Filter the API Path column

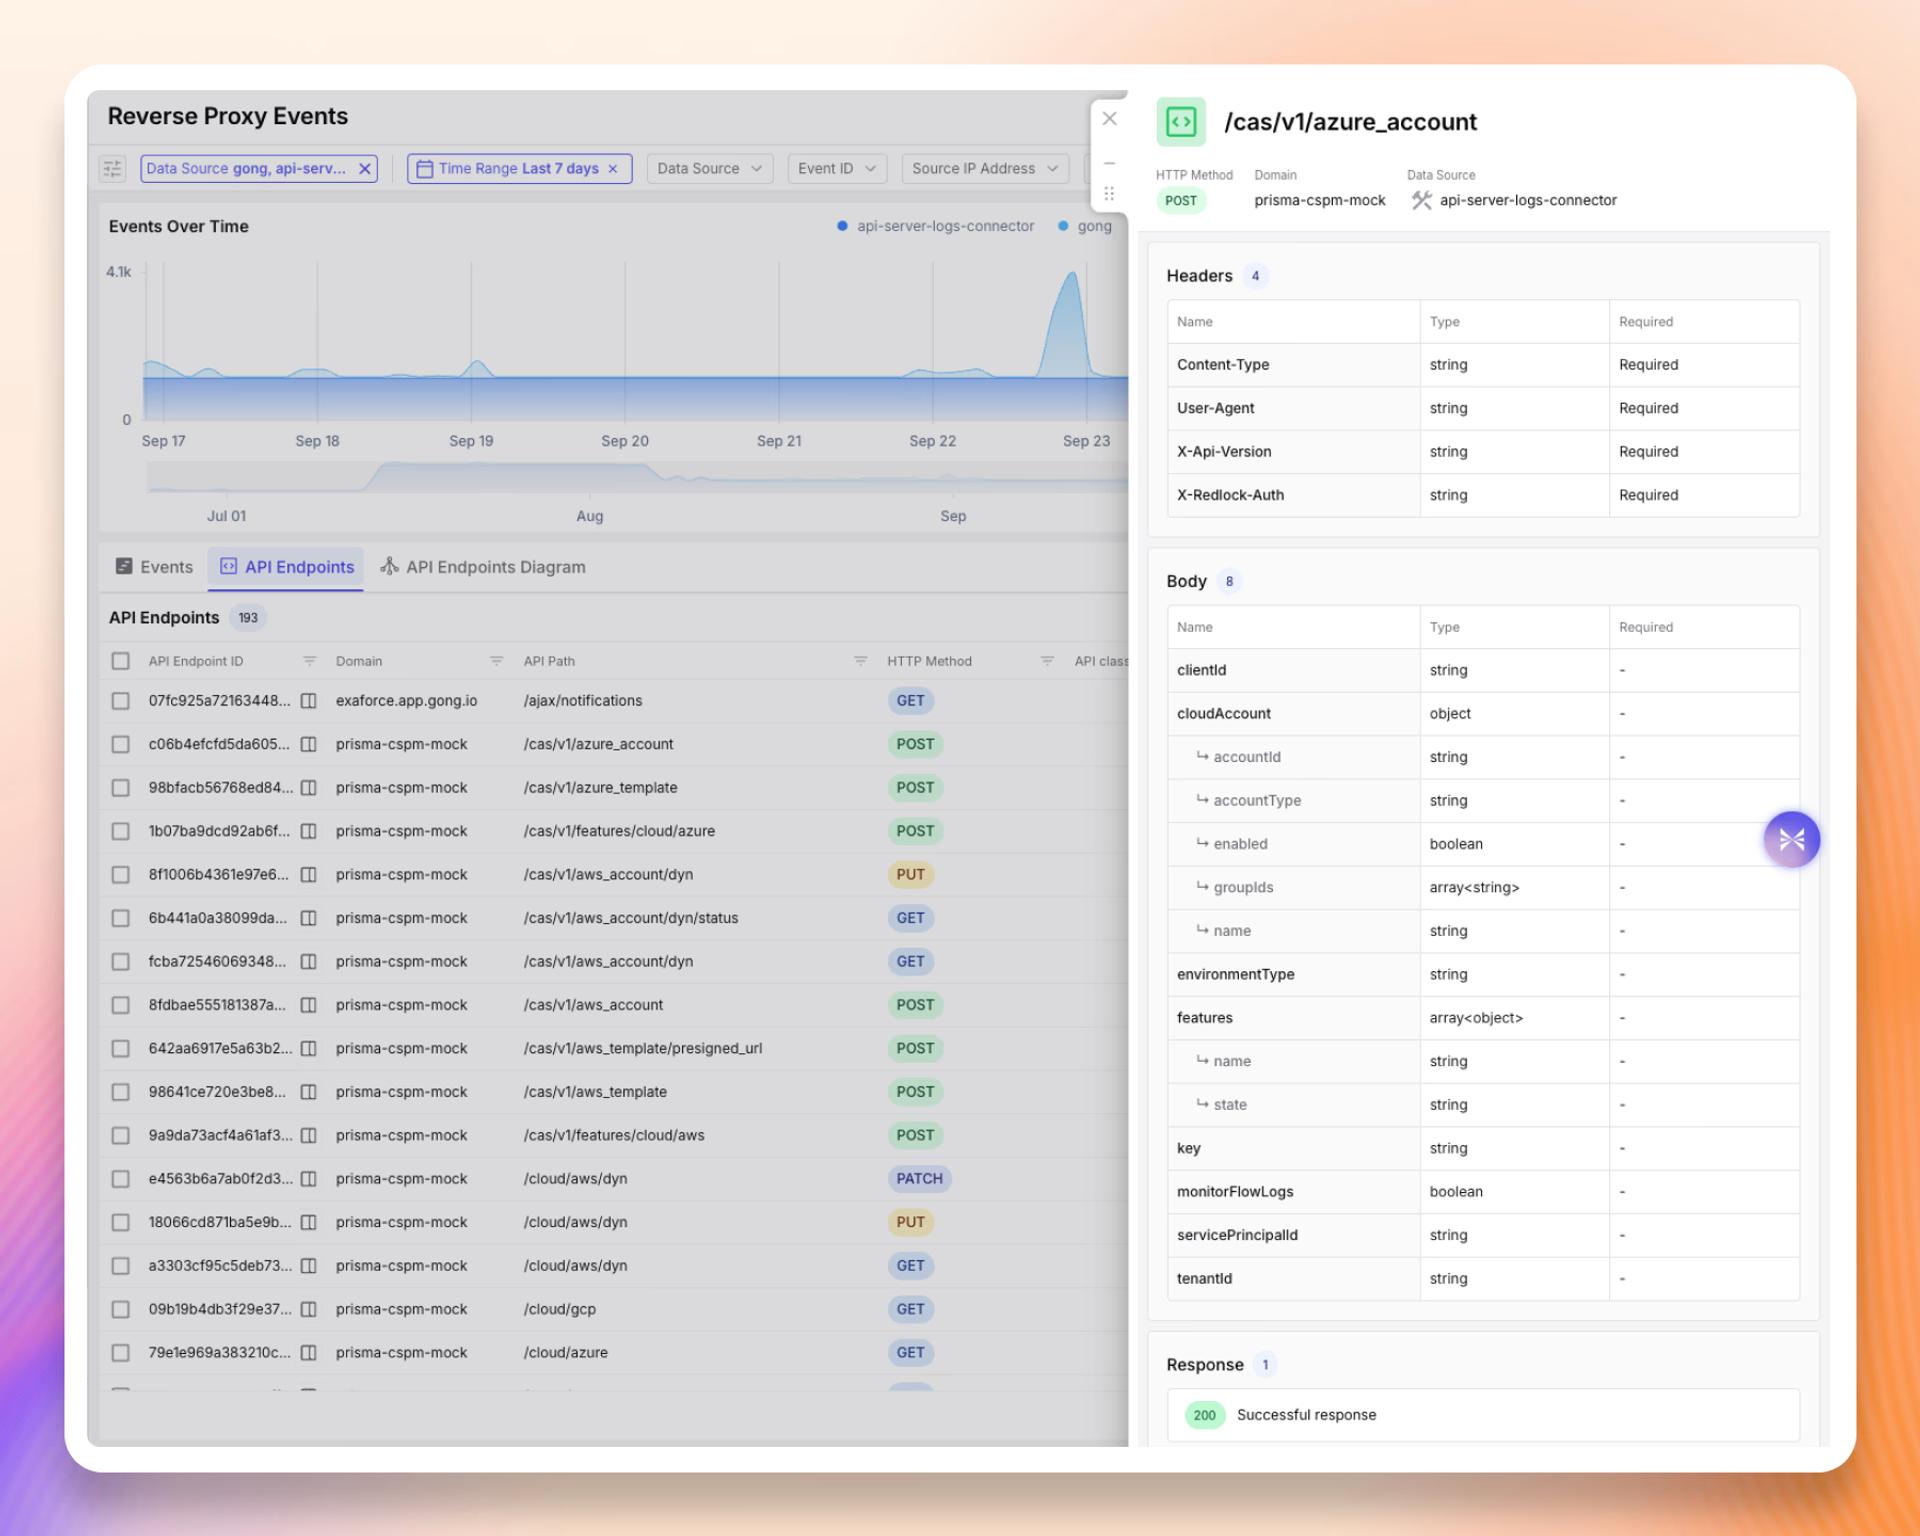point(860,661)
